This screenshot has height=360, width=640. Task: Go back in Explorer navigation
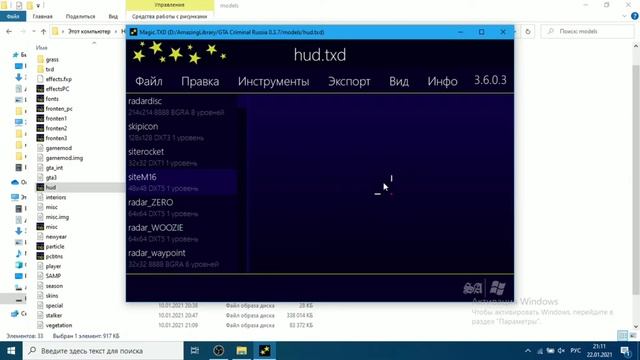[x=9, y=31]
